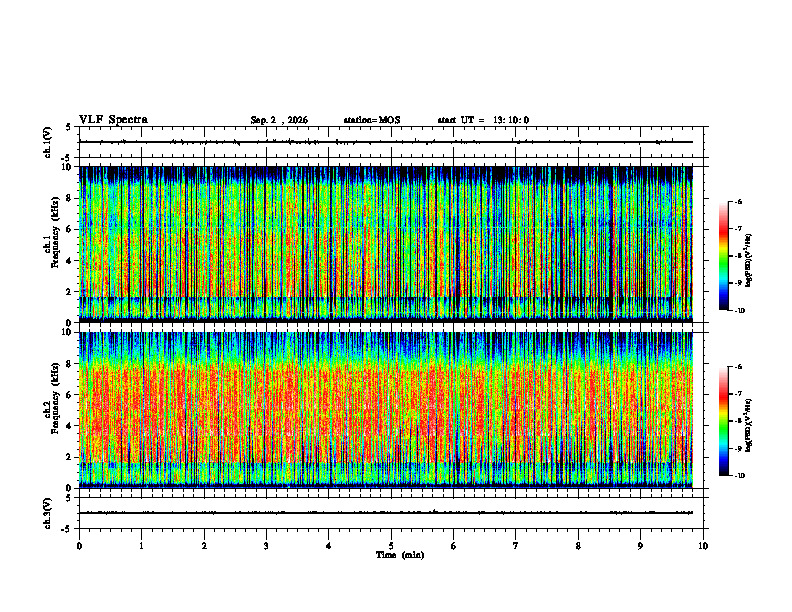Image resolution: width=792 pixels, height=612 pixels.
Task: Click the ch.1 Frequency (kHz) axis label
Action: 51,244
